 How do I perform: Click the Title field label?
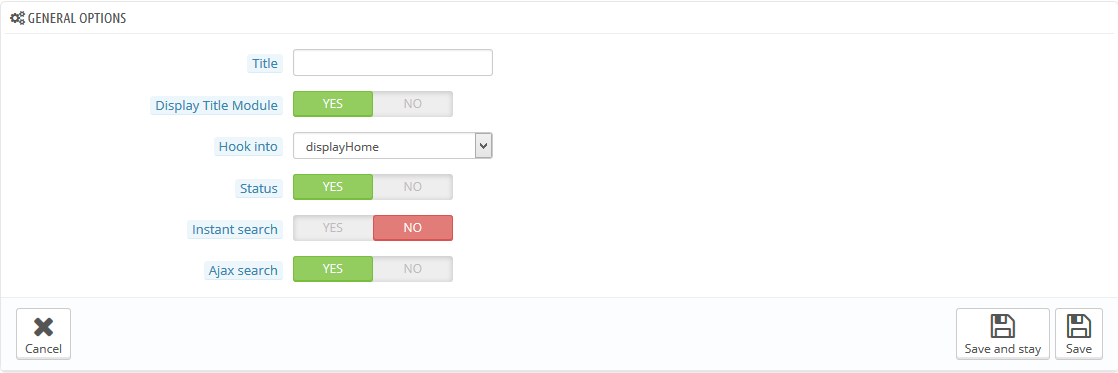tap(265, 63)
